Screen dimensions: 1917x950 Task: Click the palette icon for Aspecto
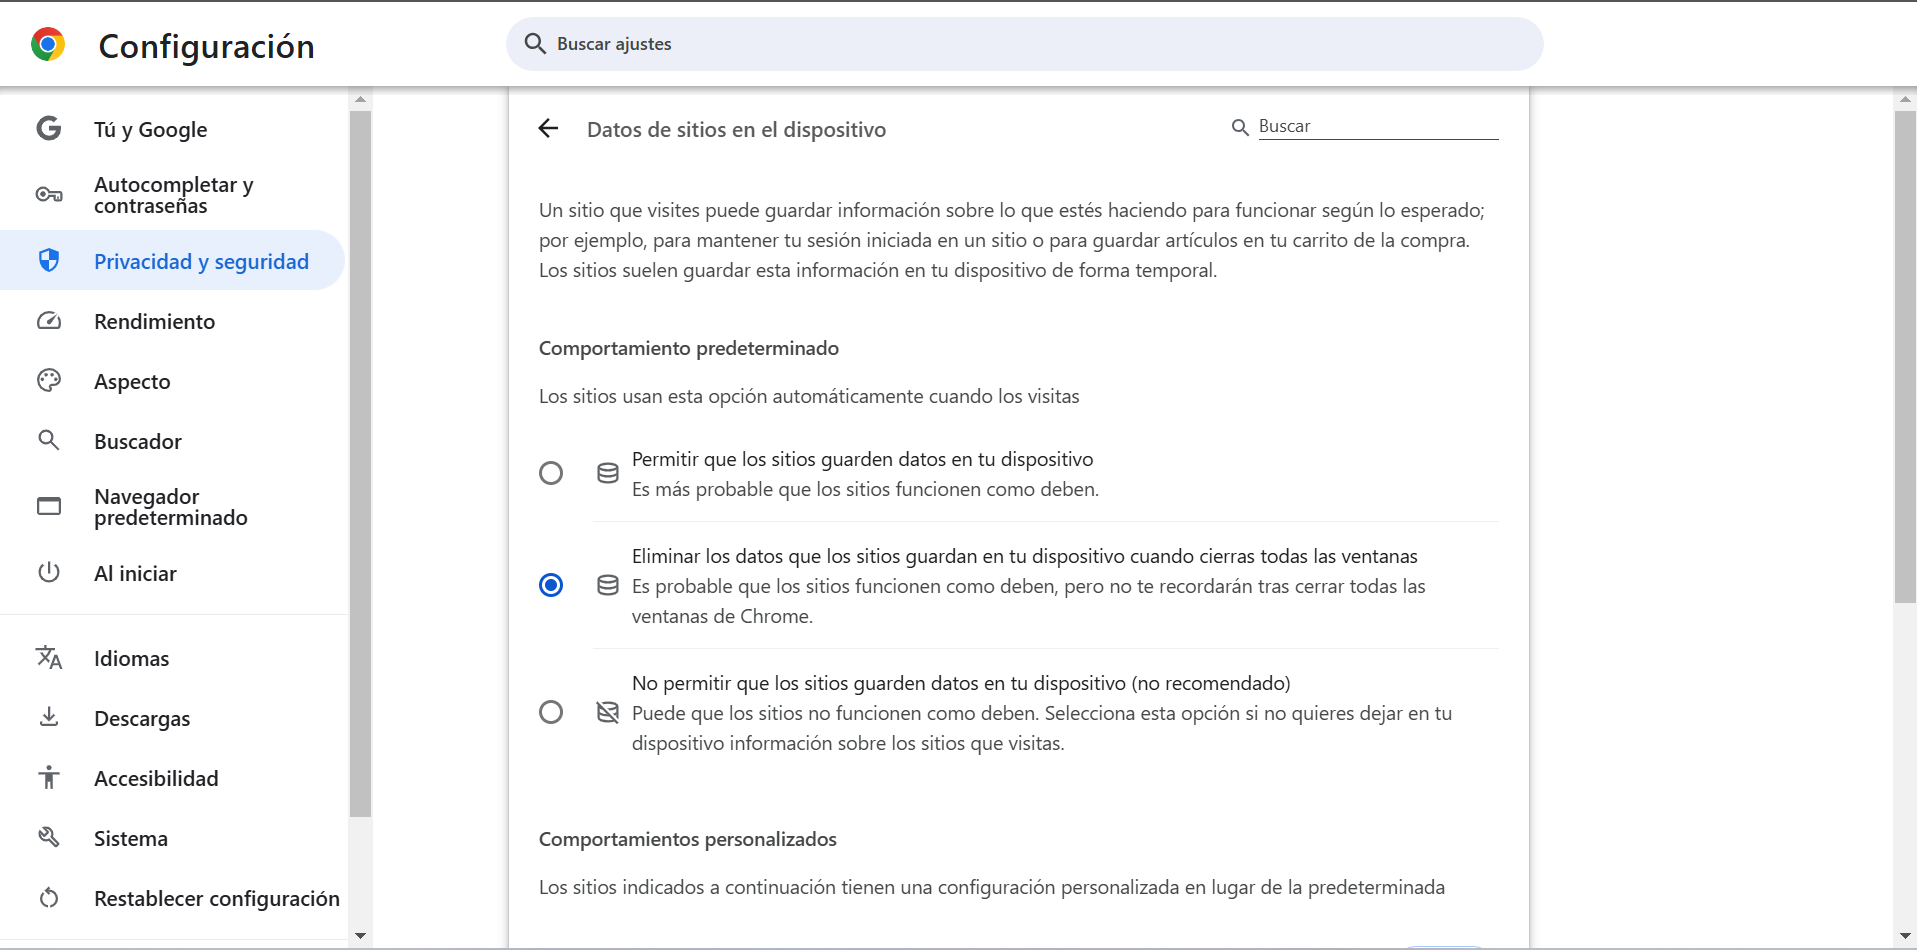click(x=48, y=381)
